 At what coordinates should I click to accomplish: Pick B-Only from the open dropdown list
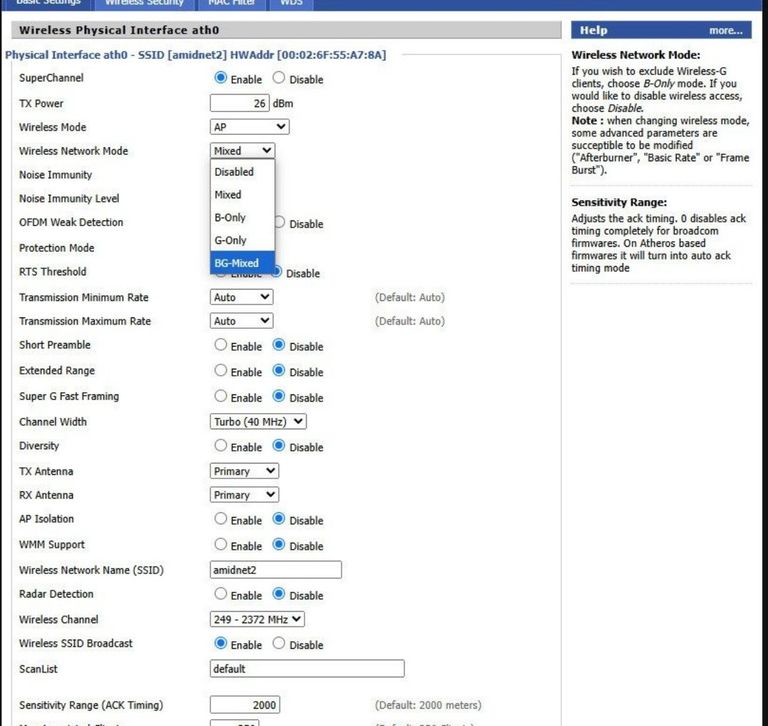[230, 217]
